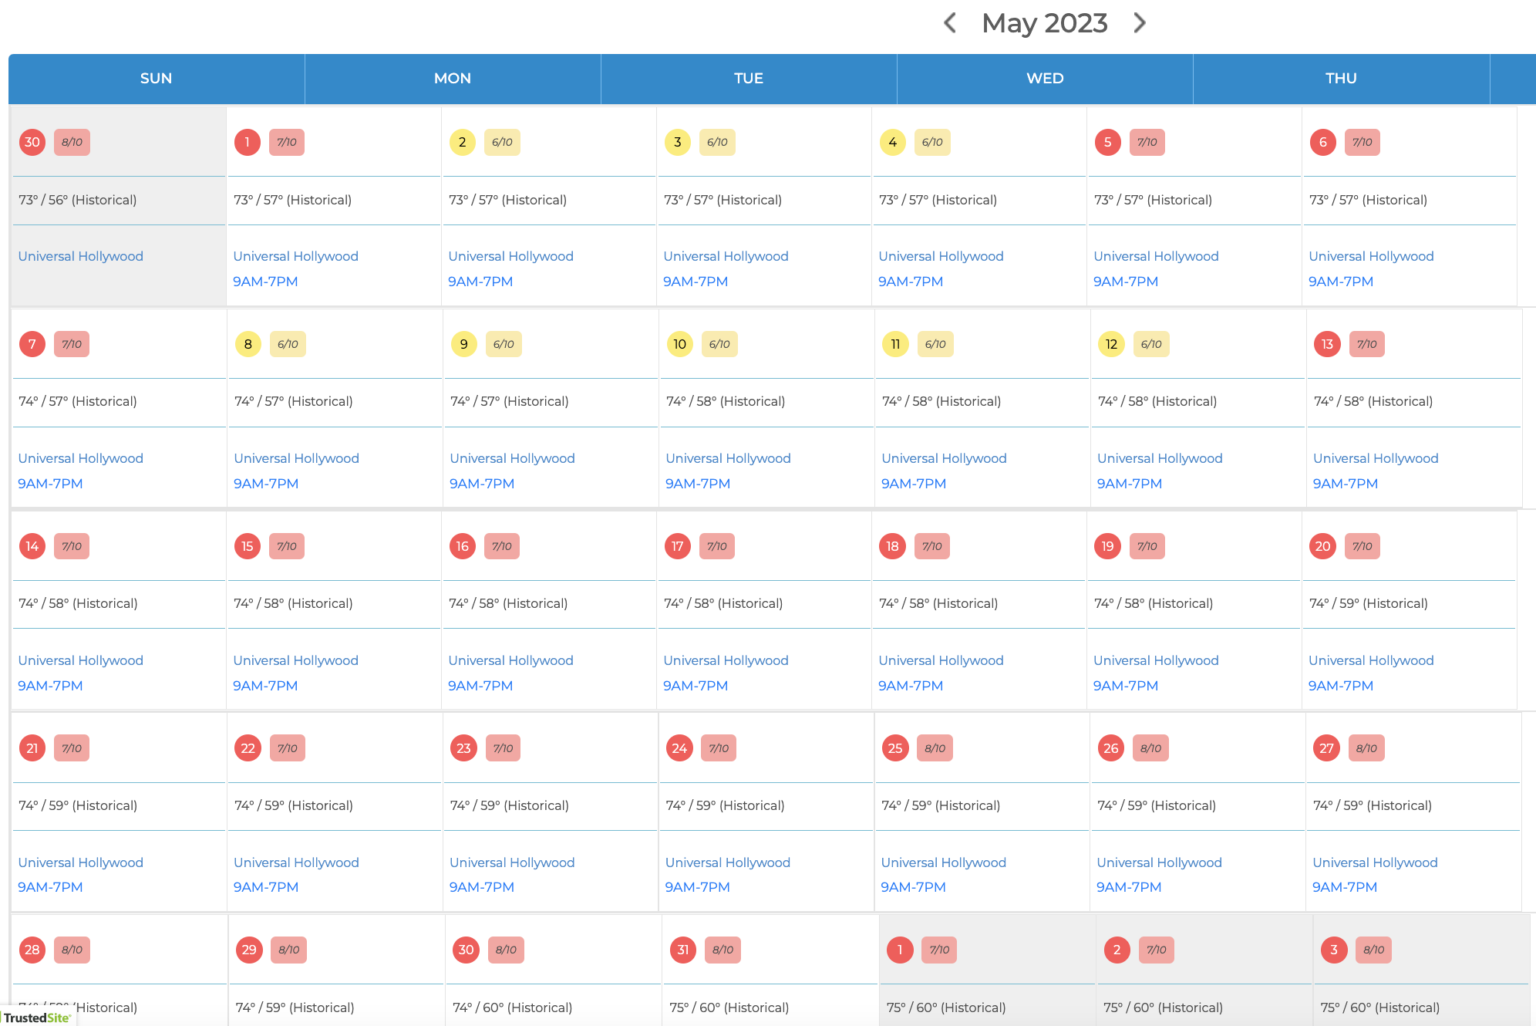1536x1026 pixels.
Task: Click the red May 31 date circle
Action: 683,950
